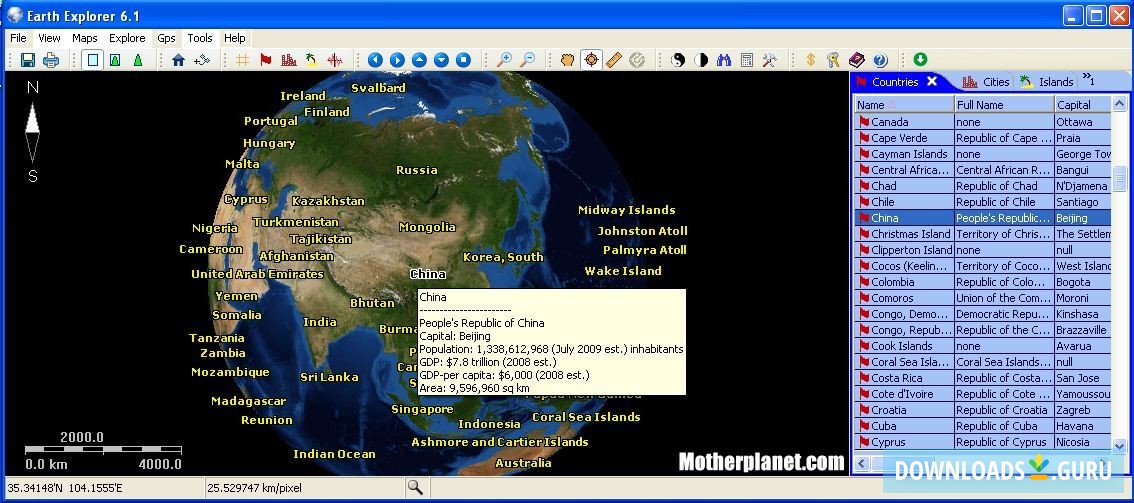Image resolution: width=1134 pixels, height=503 pixels.
Task: Select the crosshair target tool
Action: pos(592,60)
